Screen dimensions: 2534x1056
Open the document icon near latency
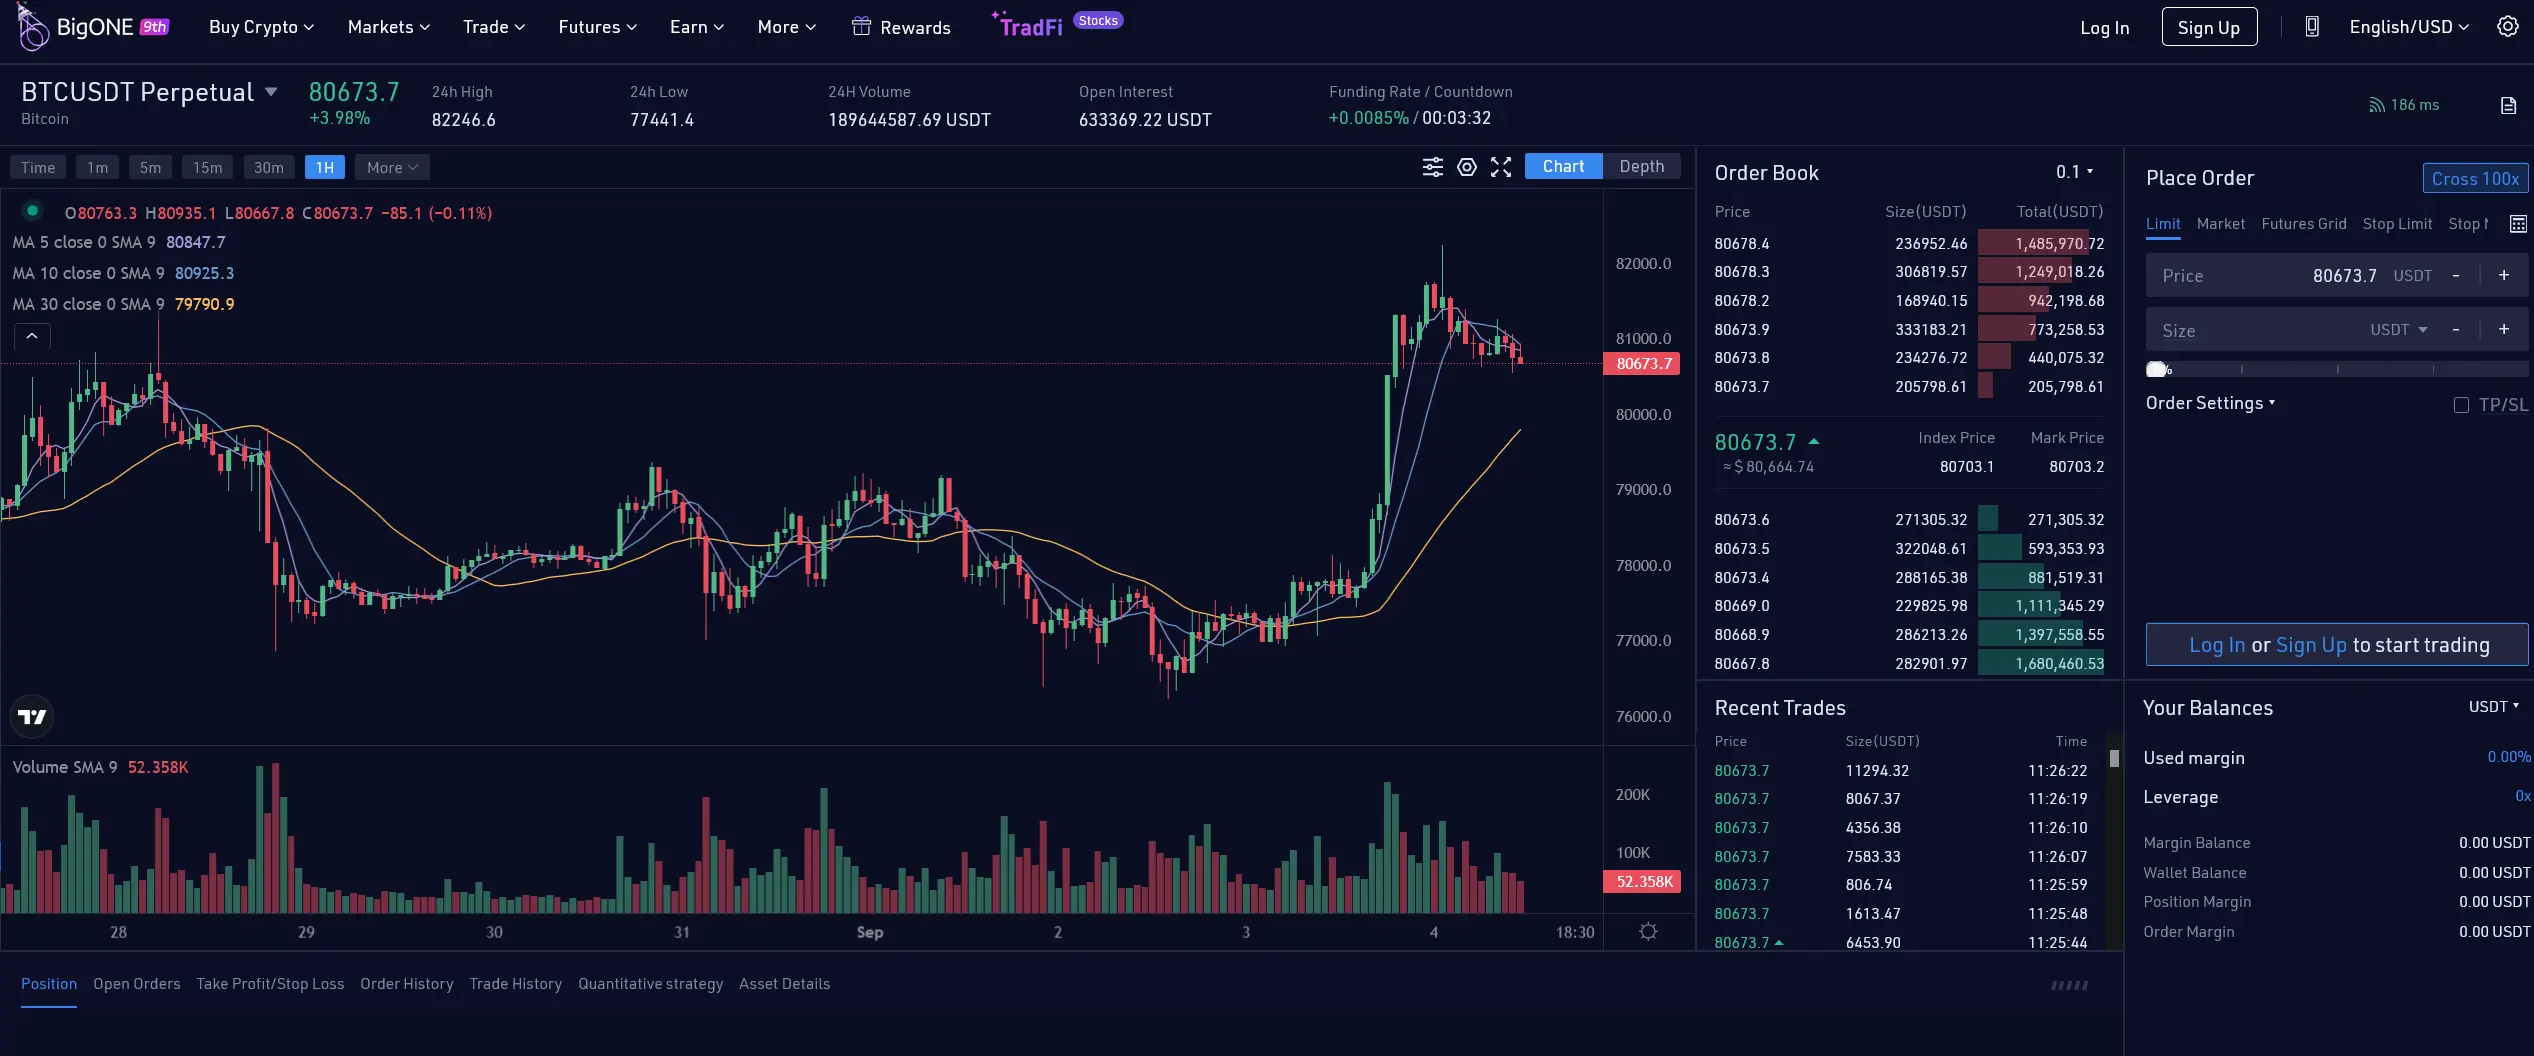point(2508,106)
